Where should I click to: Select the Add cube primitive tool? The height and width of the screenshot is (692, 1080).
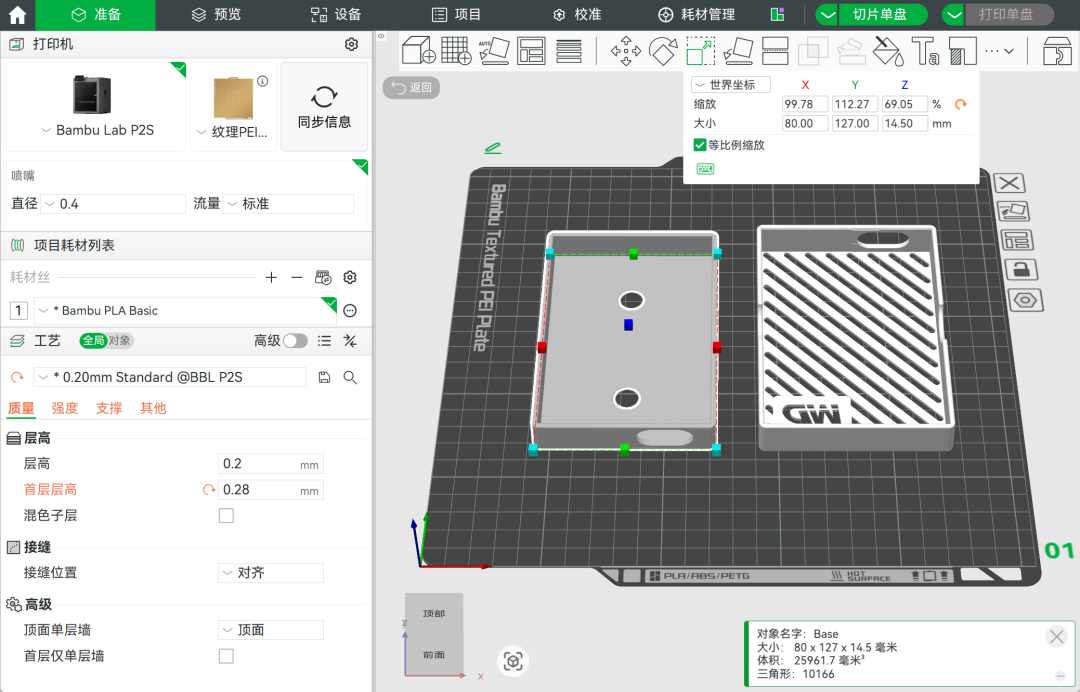coord(418,51)
